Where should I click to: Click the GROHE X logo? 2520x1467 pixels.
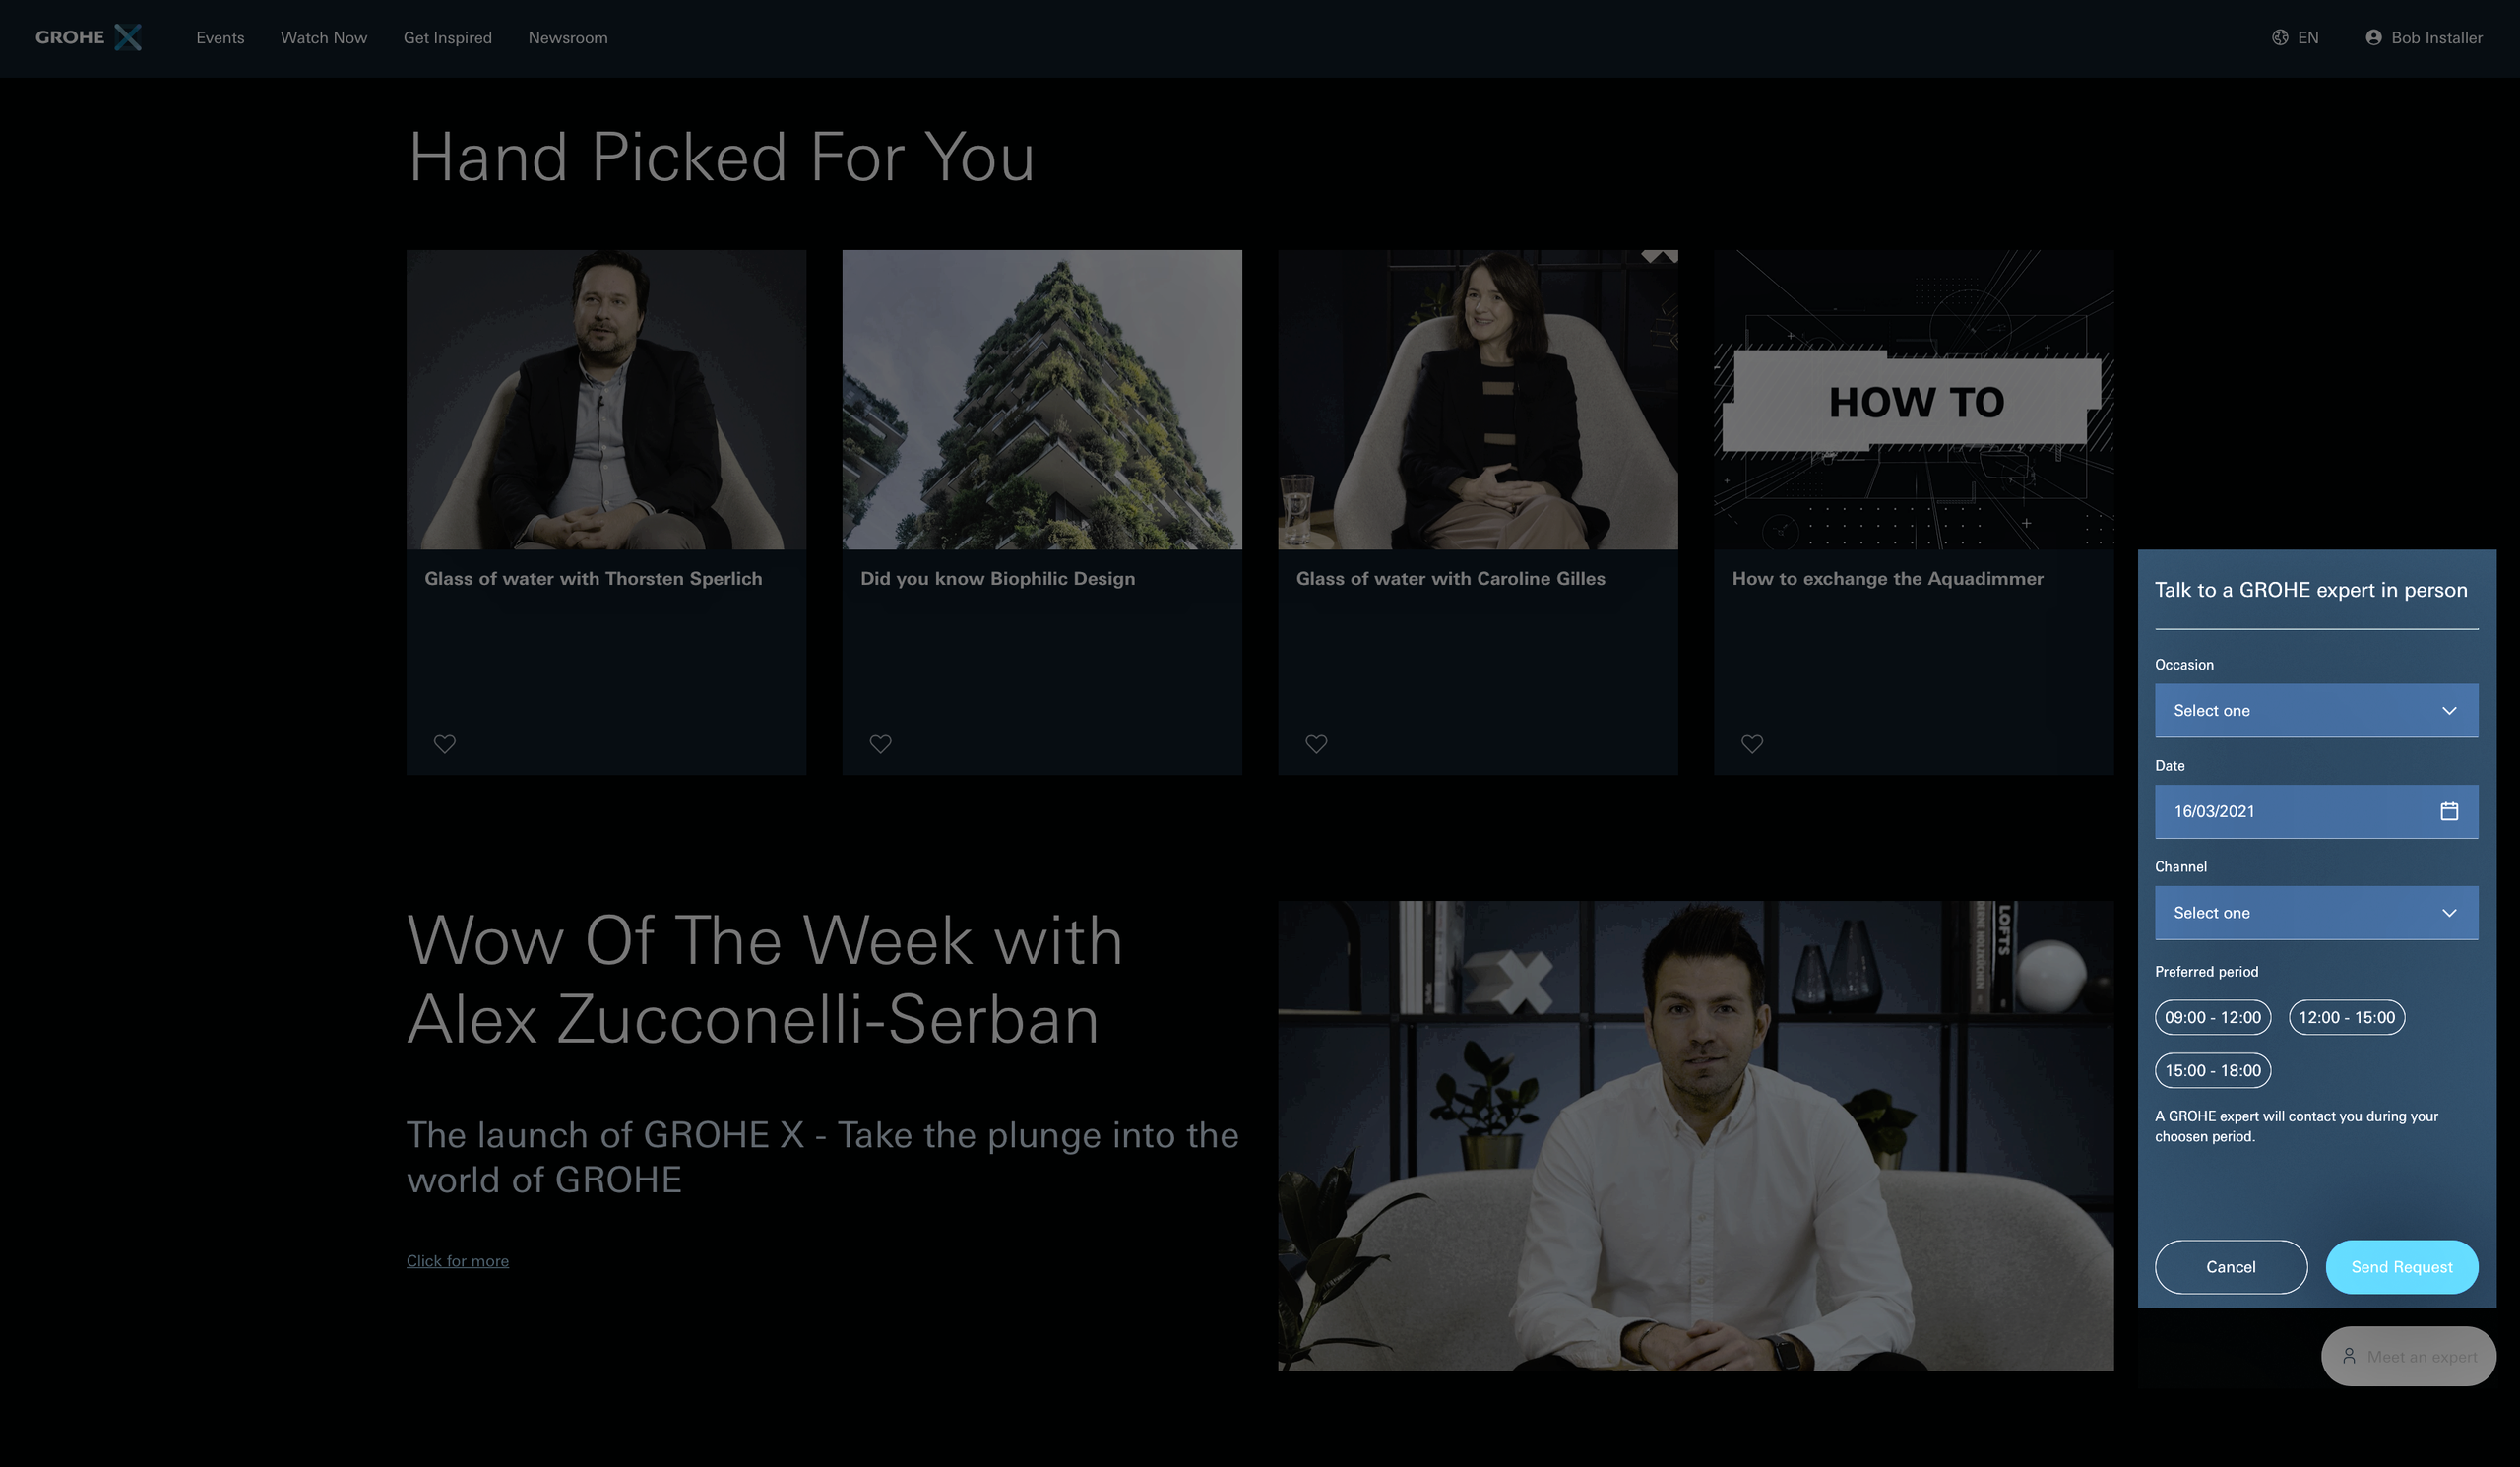click(88, 37)
